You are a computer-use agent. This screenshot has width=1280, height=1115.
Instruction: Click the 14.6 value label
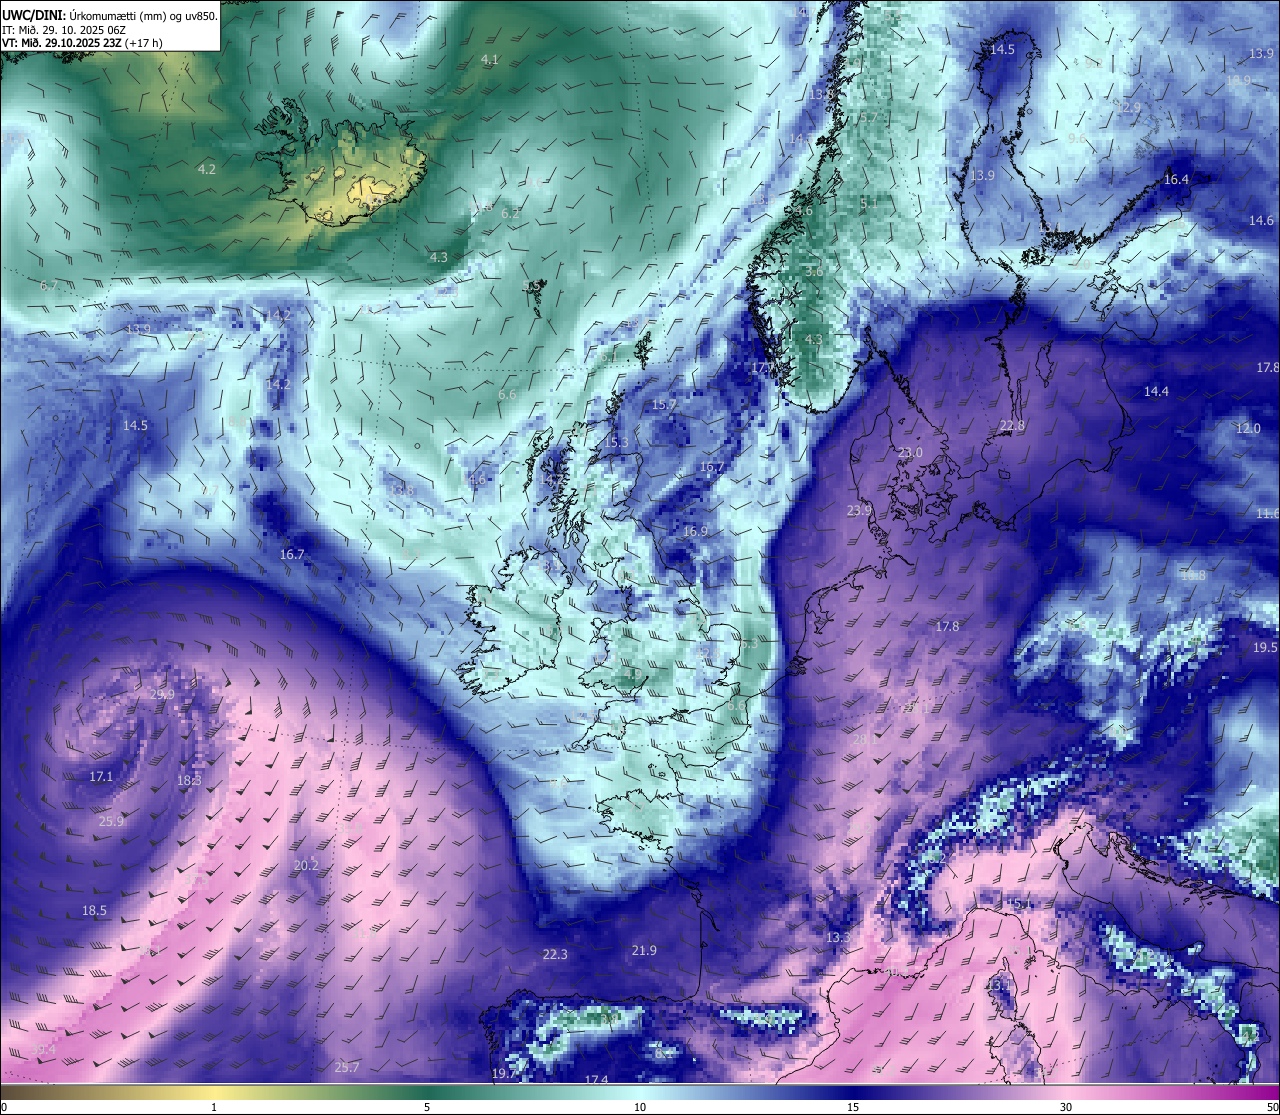pos(1261,220)
